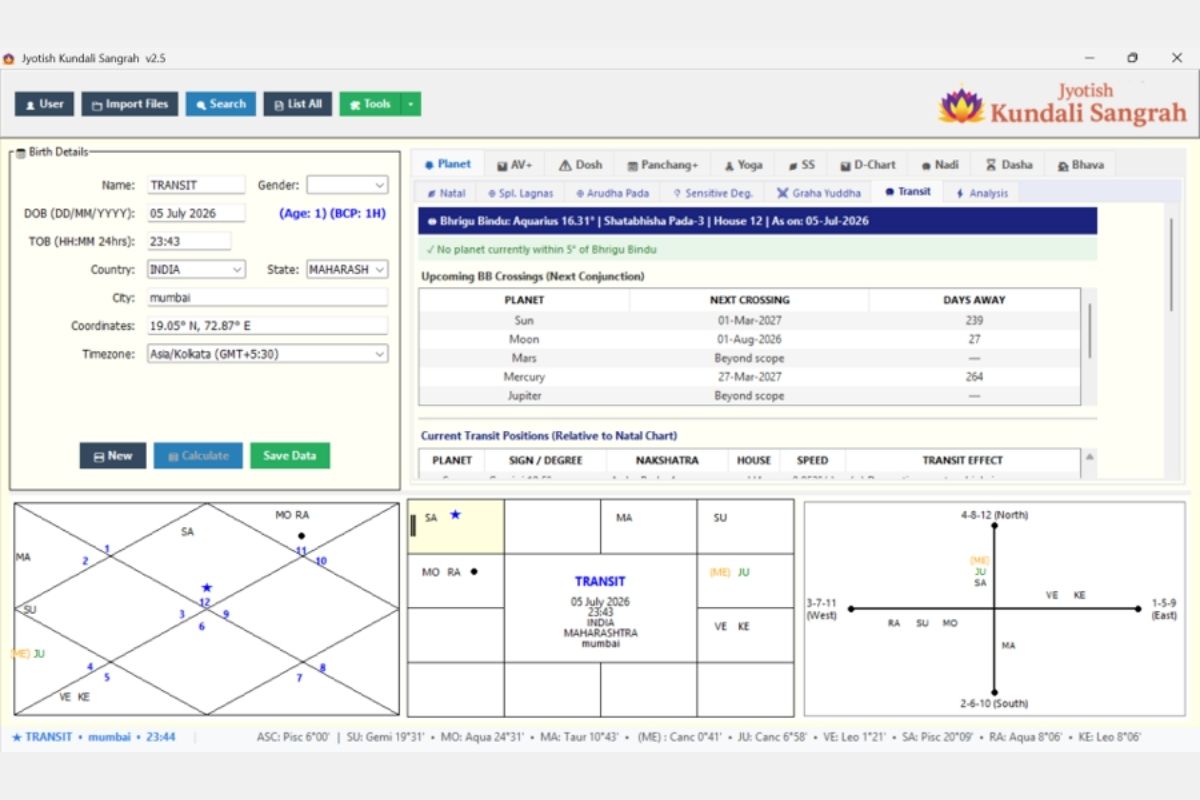The image size is (1200, 800).
Task: Click into the City input field
Action: pyautogui.click(x=267, y=298)
